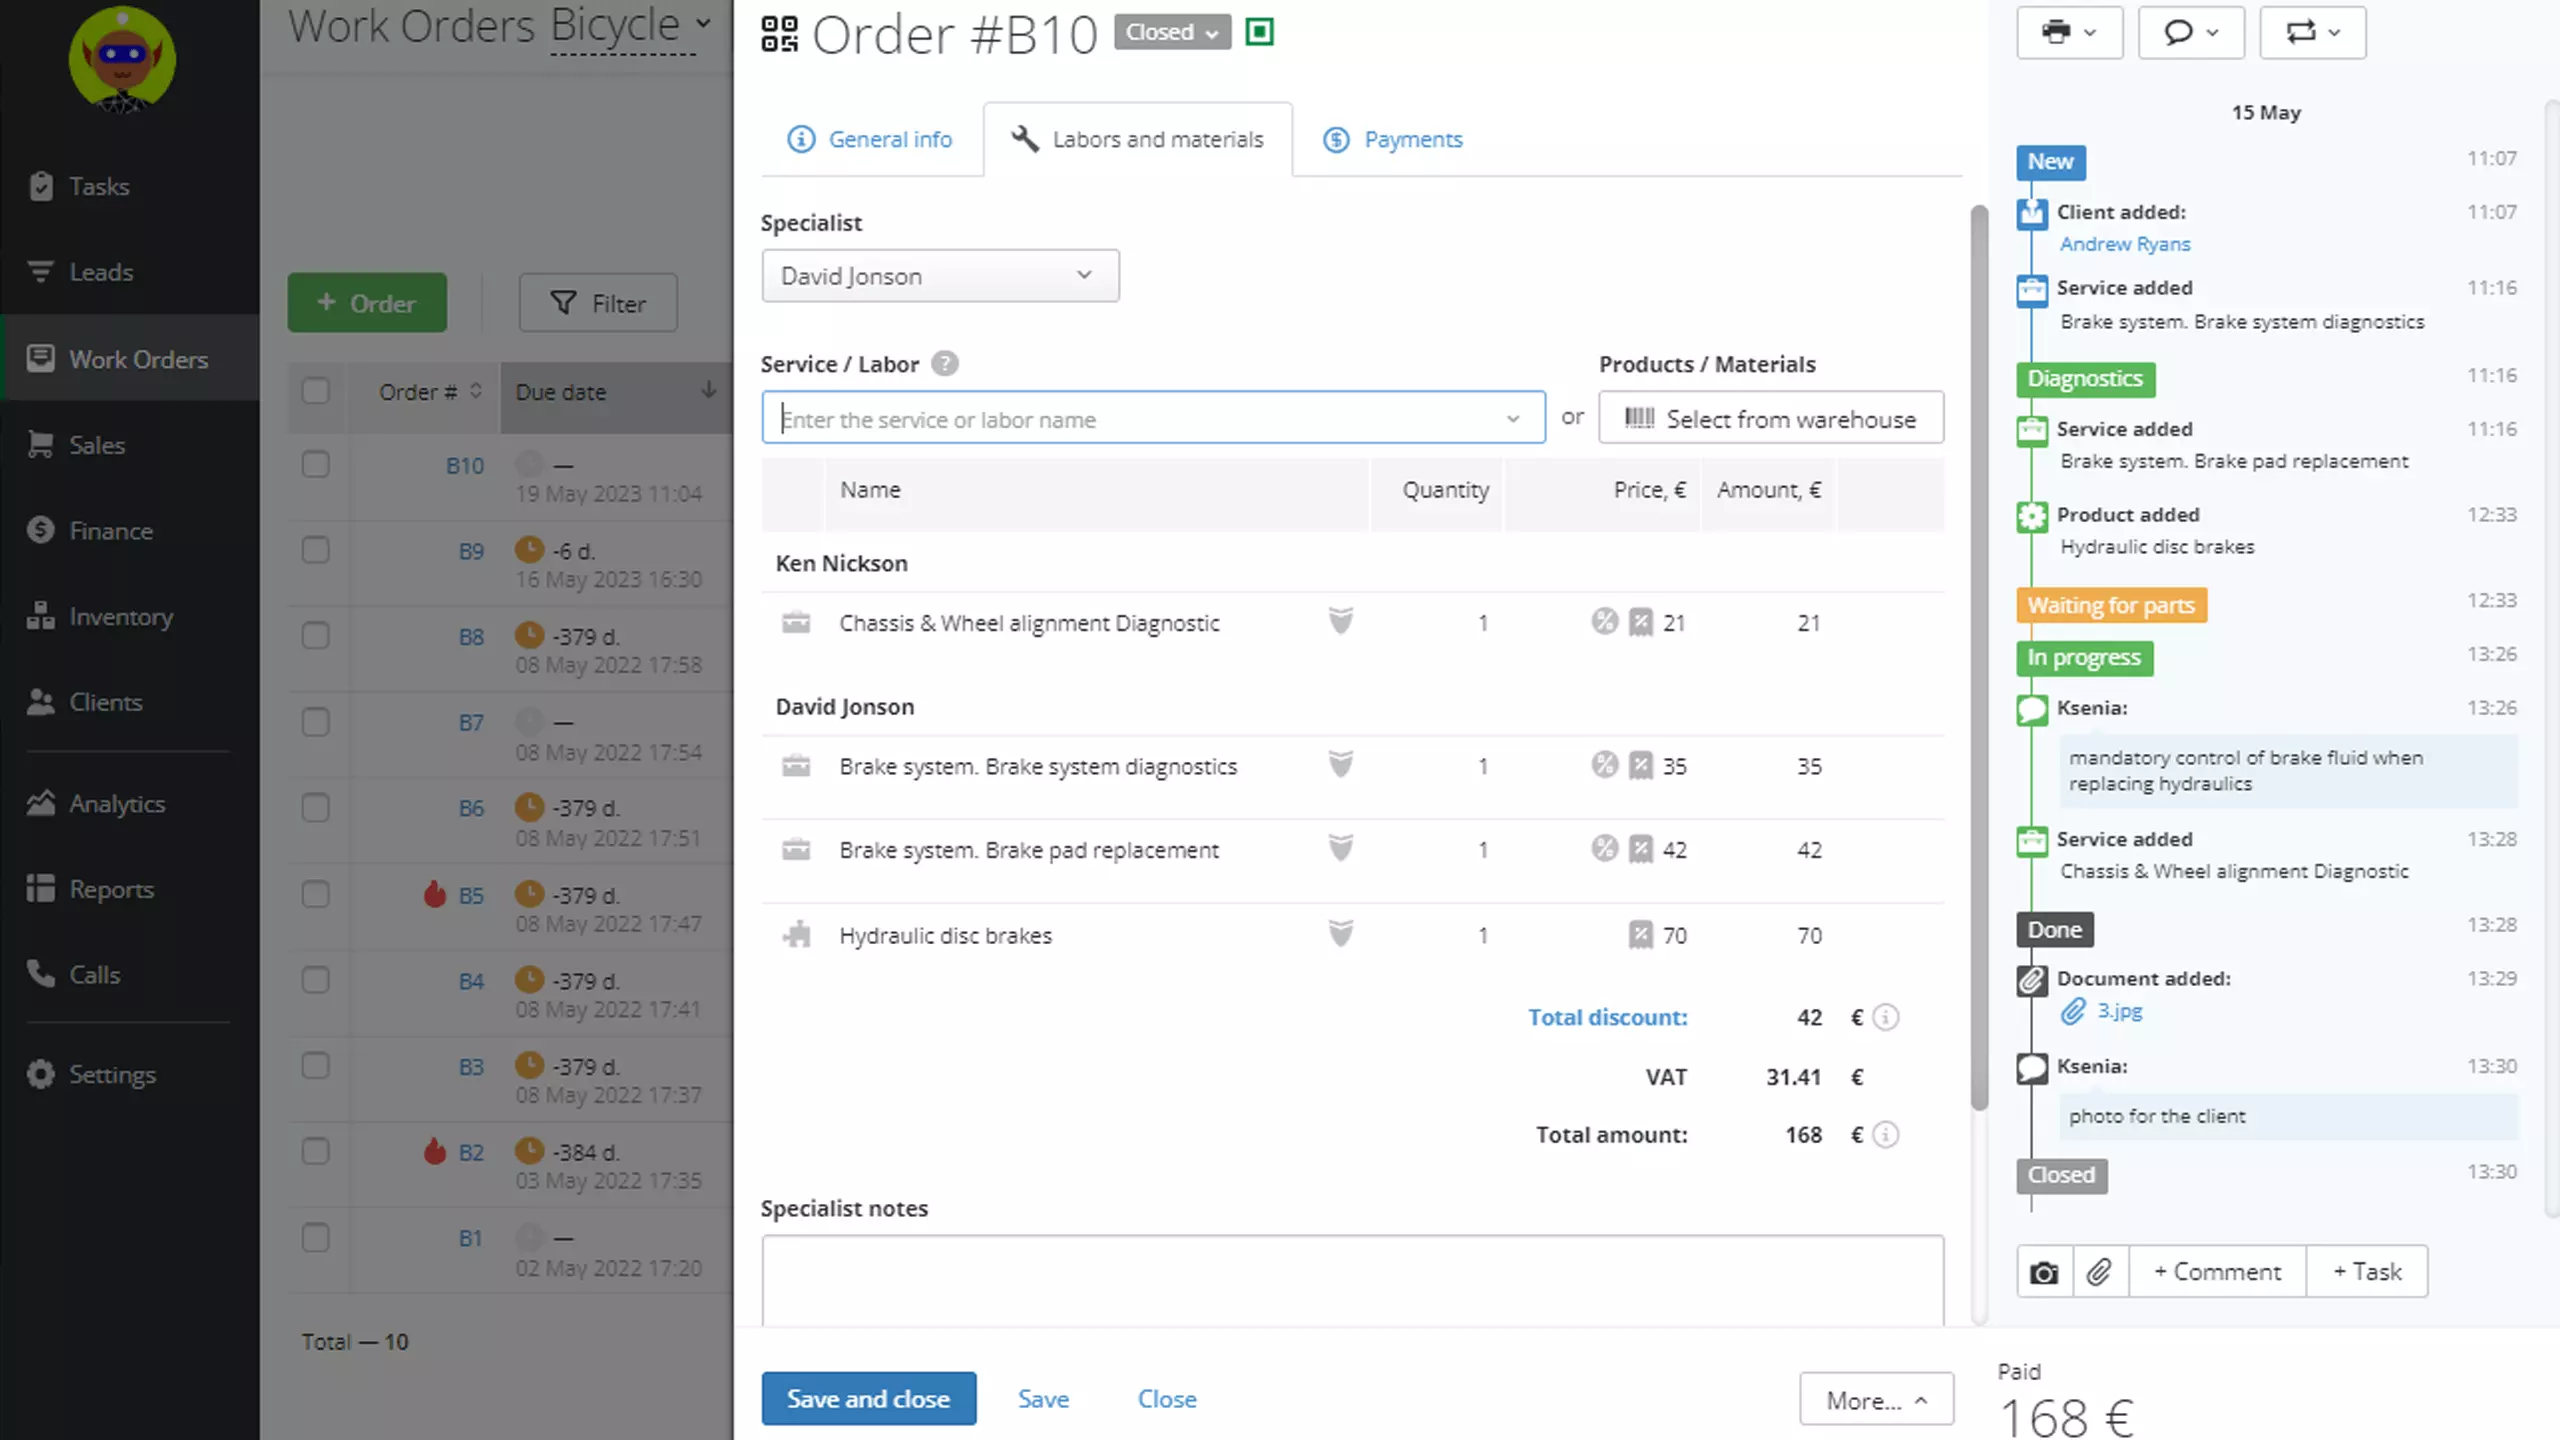The width and height of the screenshot is (2560, 1440).
Task: Click warranty shield icon for Brake system diagnostics
Action: click(x=1340, y=765)
